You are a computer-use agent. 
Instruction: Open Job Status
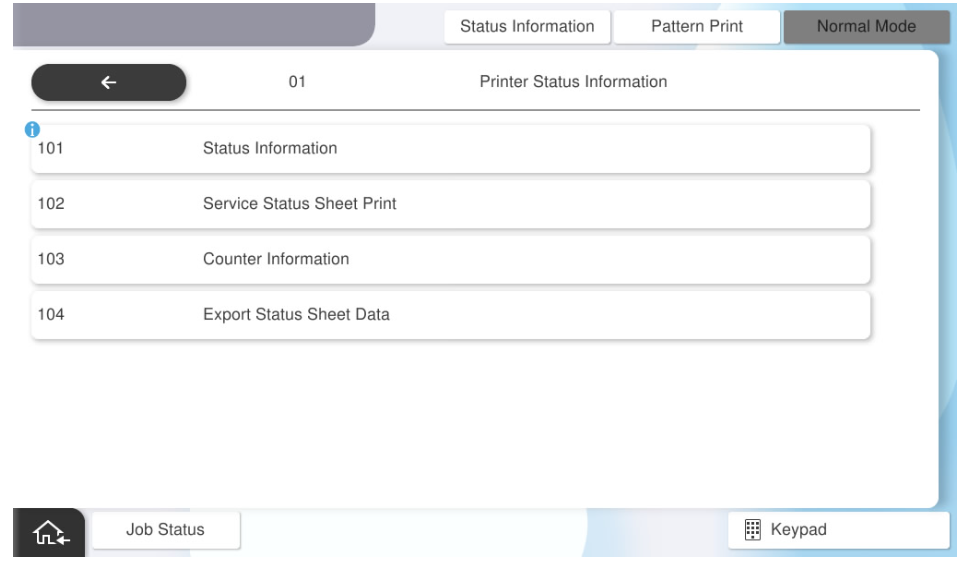click(x=166, y=529)
